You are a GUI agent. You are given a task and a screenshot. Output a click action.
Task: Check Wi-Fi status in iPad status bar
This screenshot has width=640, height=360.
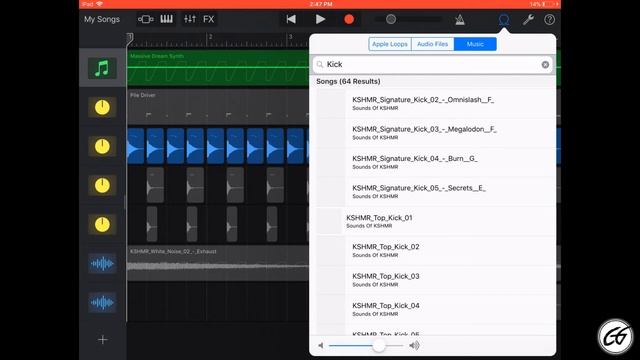click(99, 4)
